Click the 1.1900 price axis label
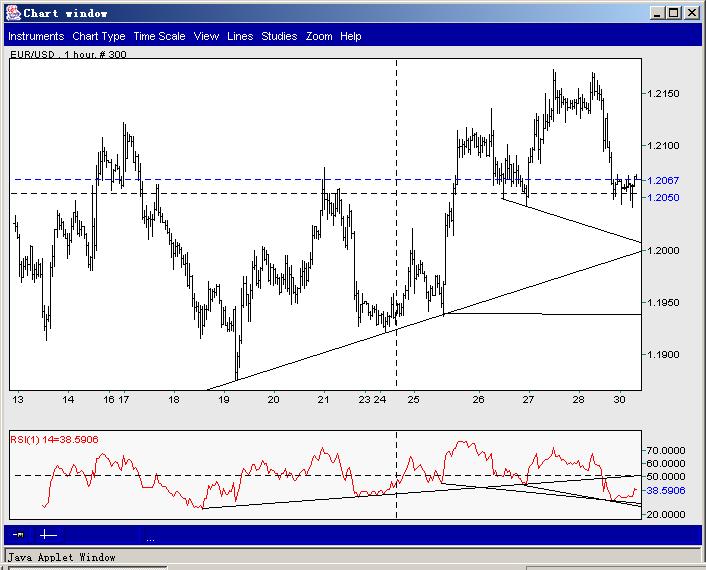Screen dimensions: 706x570 663,355
